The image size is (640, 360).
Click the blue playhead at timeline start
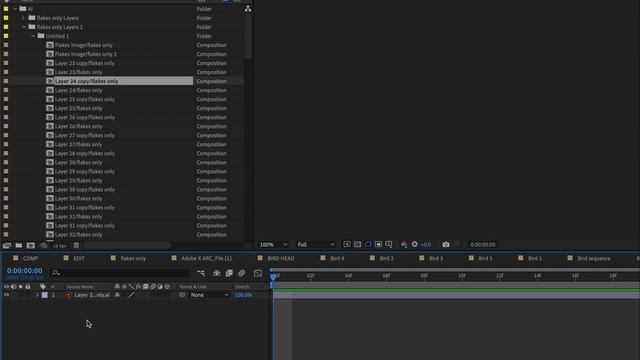pos(273,276)
